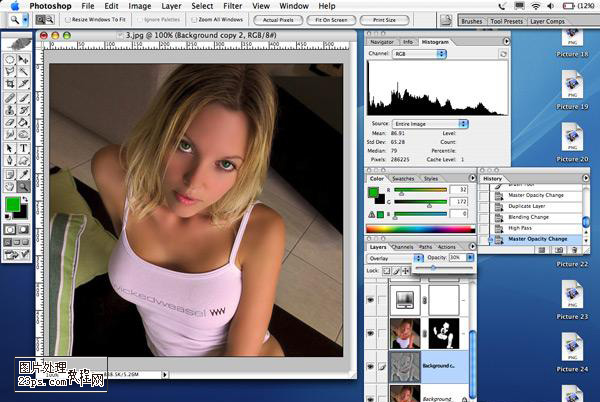The width and height of the screenshot is (600, 402).
Task: Select the Eraser tool
Action: pyautogui.click(x=10, y=122)
